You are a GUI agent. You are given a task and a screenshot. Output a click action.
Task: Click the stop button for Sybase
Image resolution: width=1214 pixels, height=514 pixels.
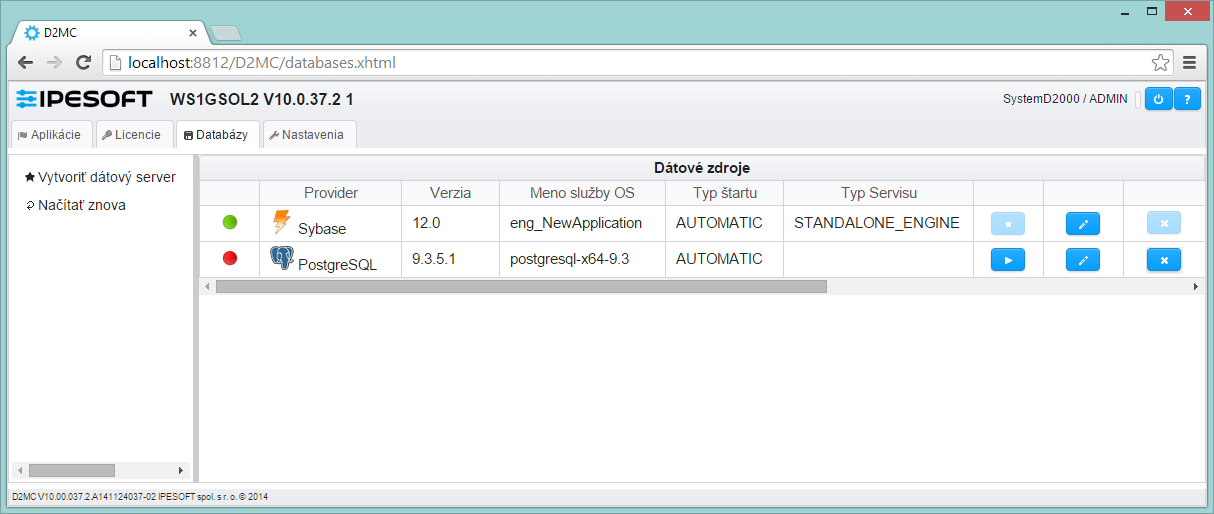click(1008, 224)
